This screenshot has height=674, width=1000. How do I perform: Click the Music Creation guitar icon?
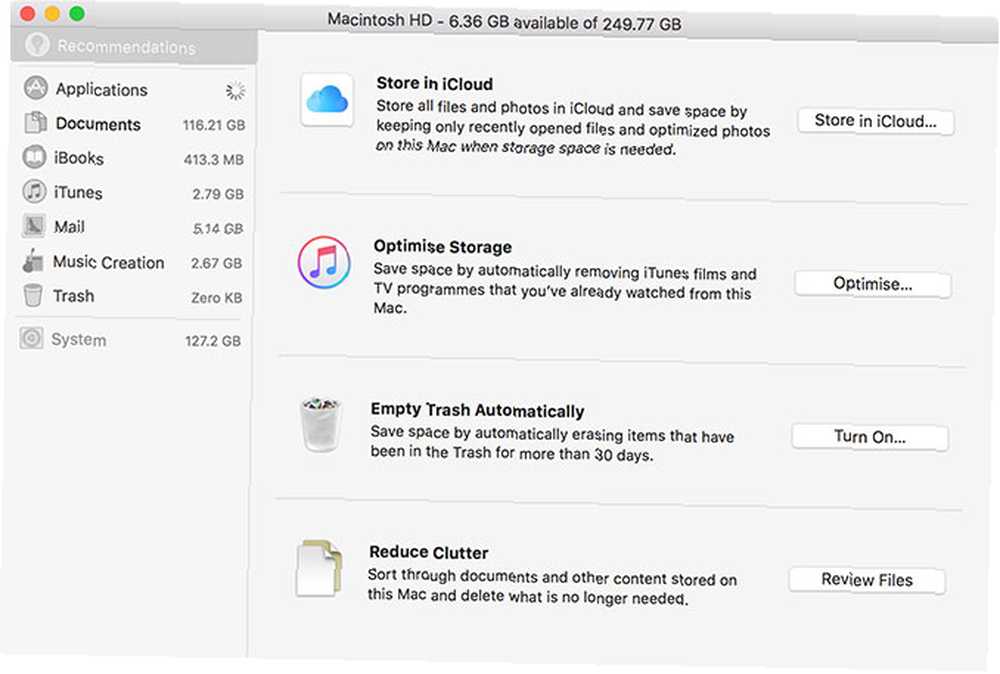[x=33, y=261]
